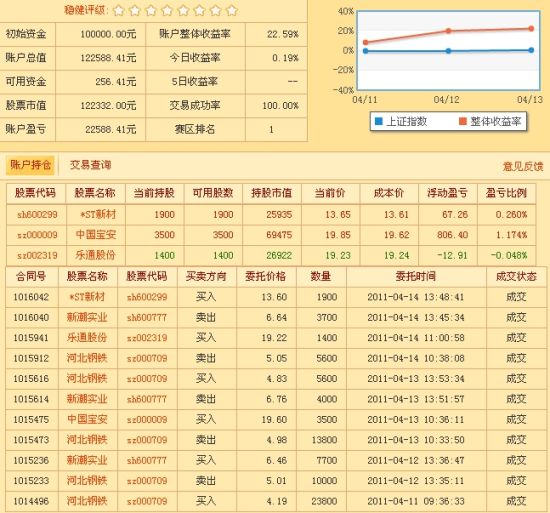550x513 pixels.
Task: Click order price 19.60 for 中国宝安
Action: 274,419
